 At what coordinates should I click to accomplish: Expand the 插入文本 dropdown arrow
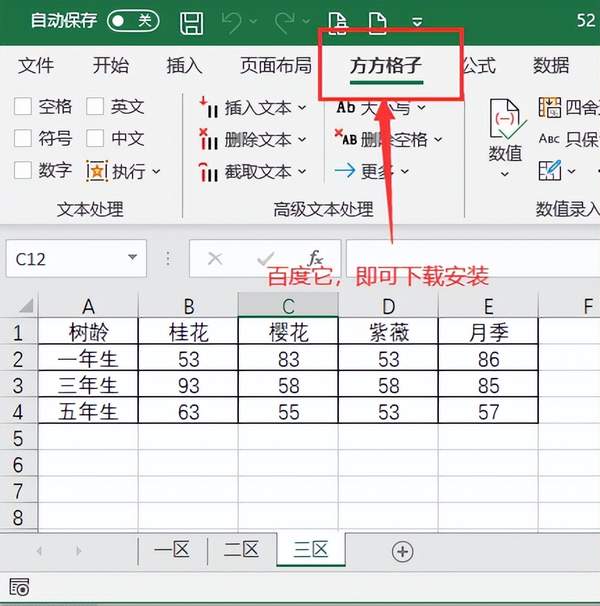(x=302, y=107)
